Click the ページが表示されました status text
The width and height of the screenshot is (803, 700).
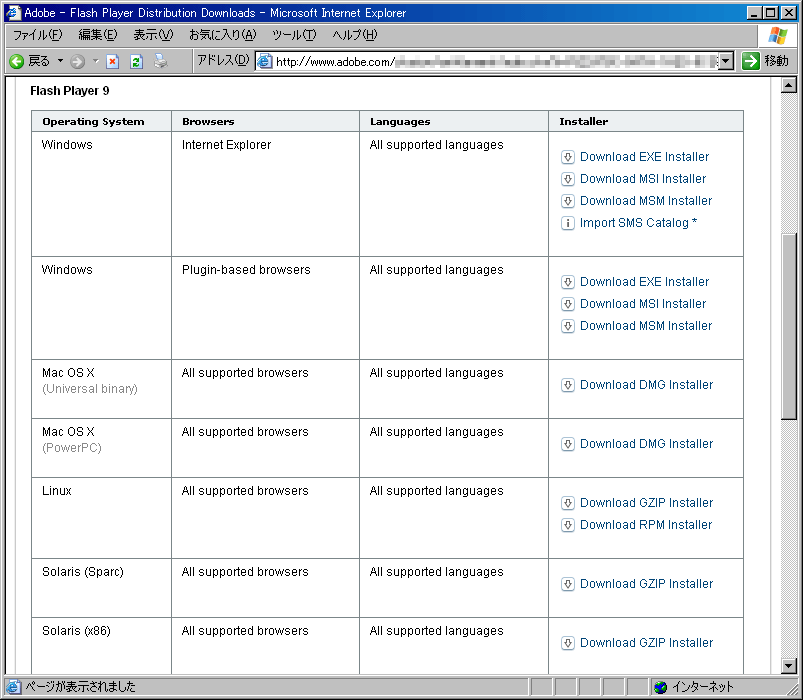point(80,687)
